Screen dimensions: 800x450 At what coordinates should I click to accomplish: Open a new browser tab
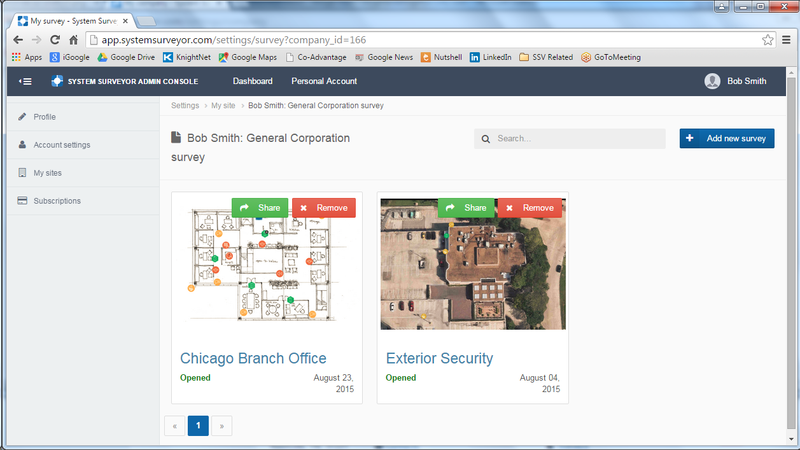(146, 21)
